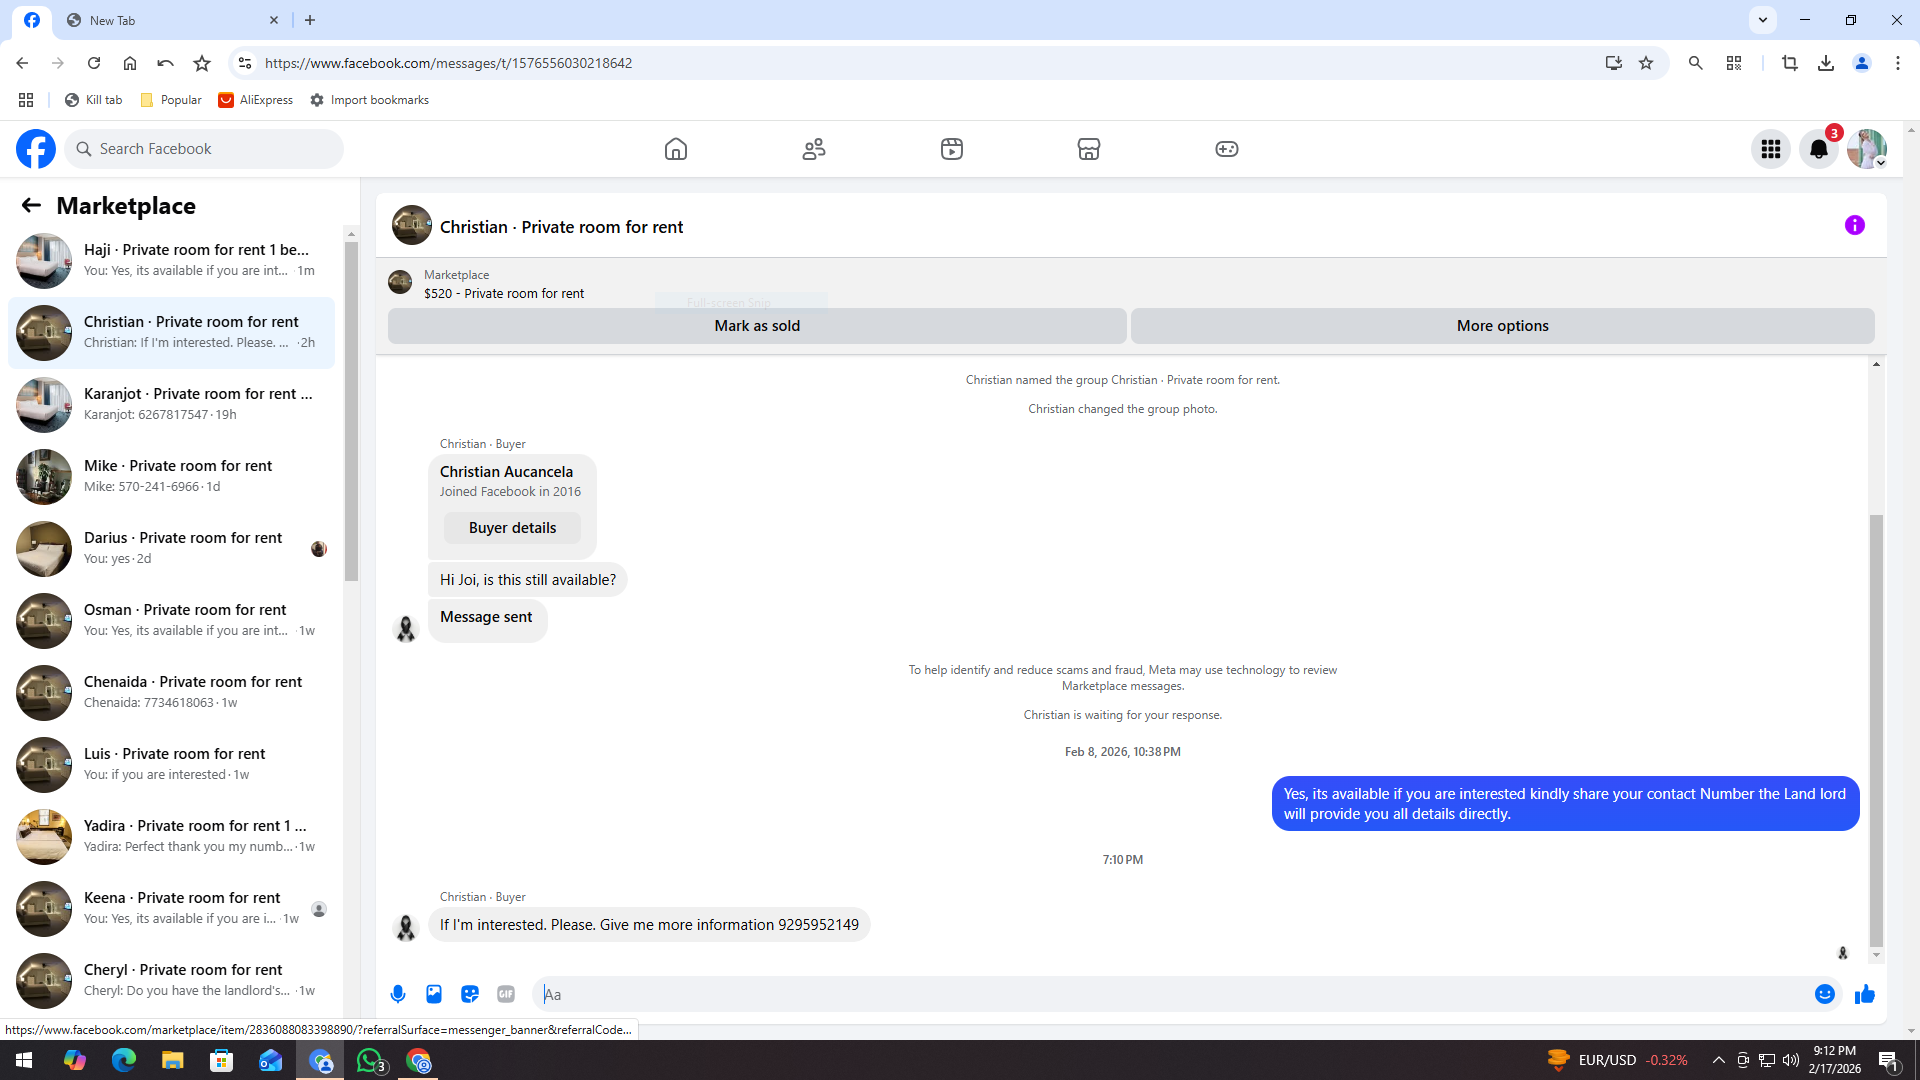Screen dimensions: 1920x1080
Task: Expand browser tab search dropdown
Action: [x=1763, y=20]
